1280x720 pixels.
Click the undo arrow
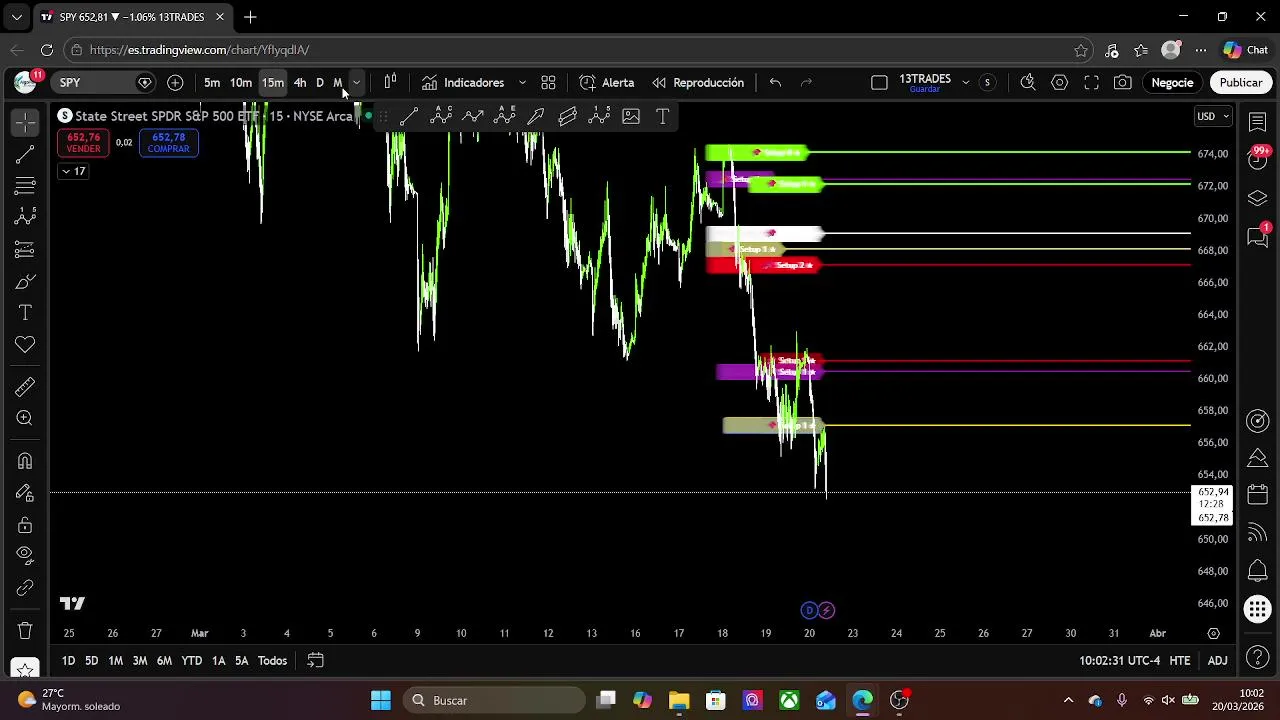[x=775, y=83]
